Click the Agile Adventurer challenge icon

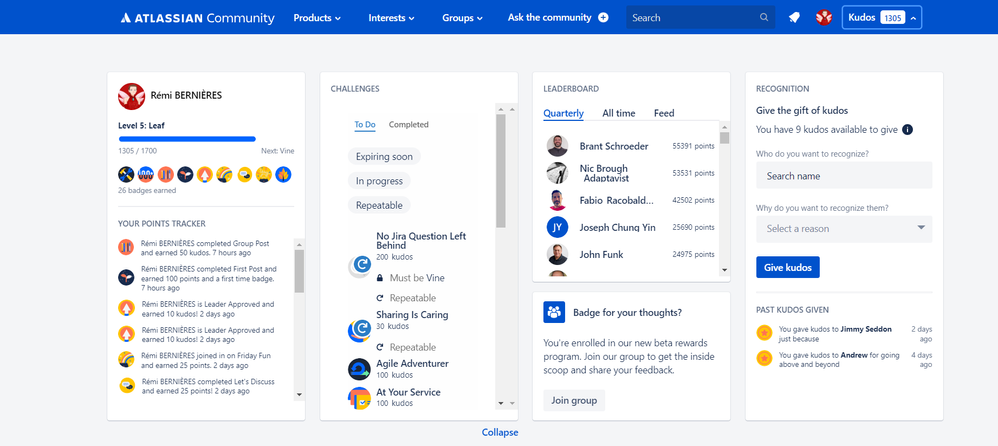pyautogui.click(x=360, y=369)
